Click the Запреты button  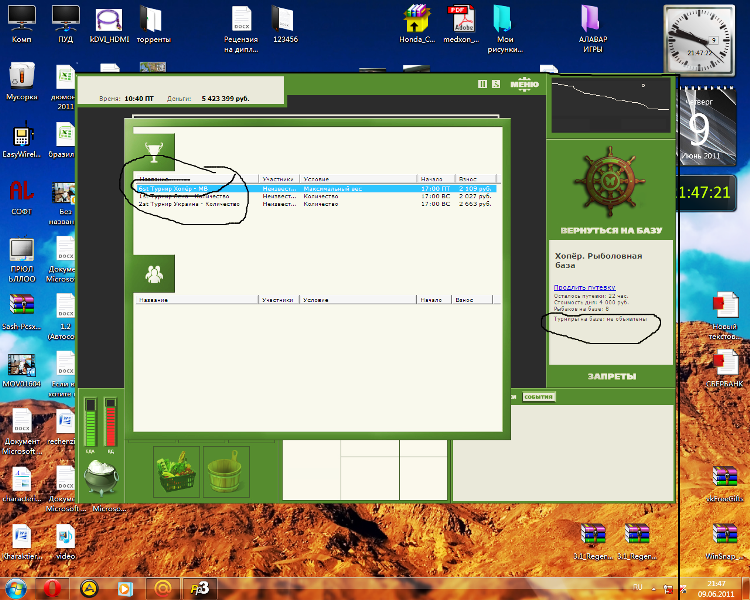612,377
